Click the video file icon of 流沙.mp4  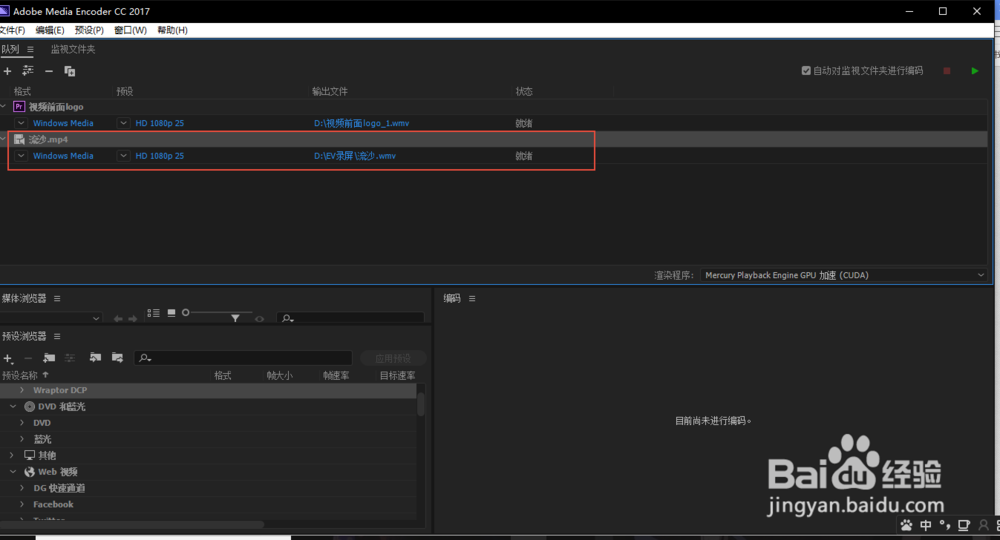pyautogui.click(x=19, y=139)
